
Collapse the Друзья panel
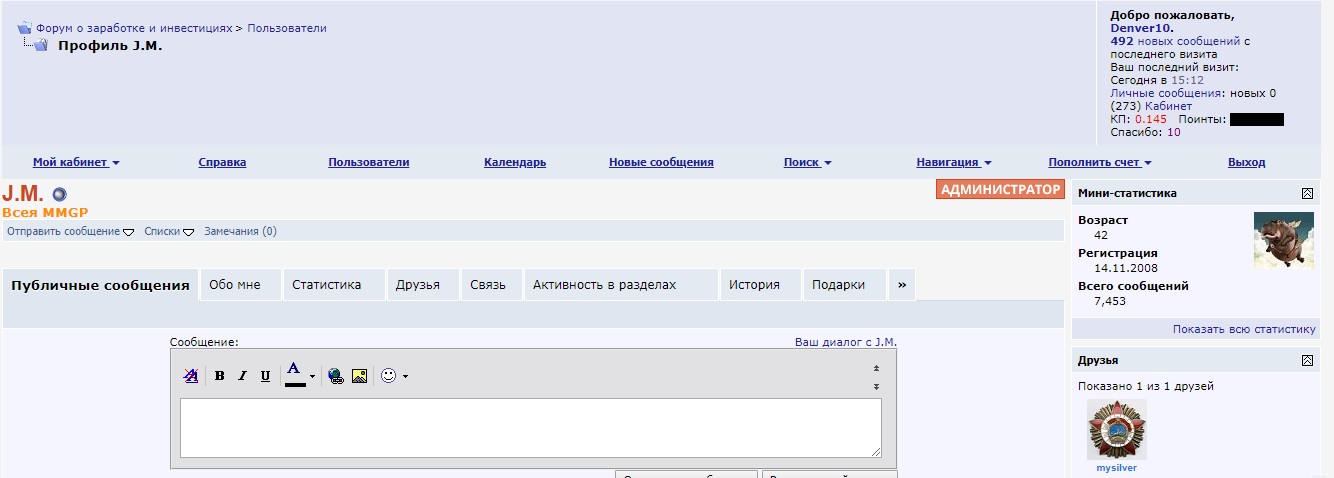[x=1307, y=360]
